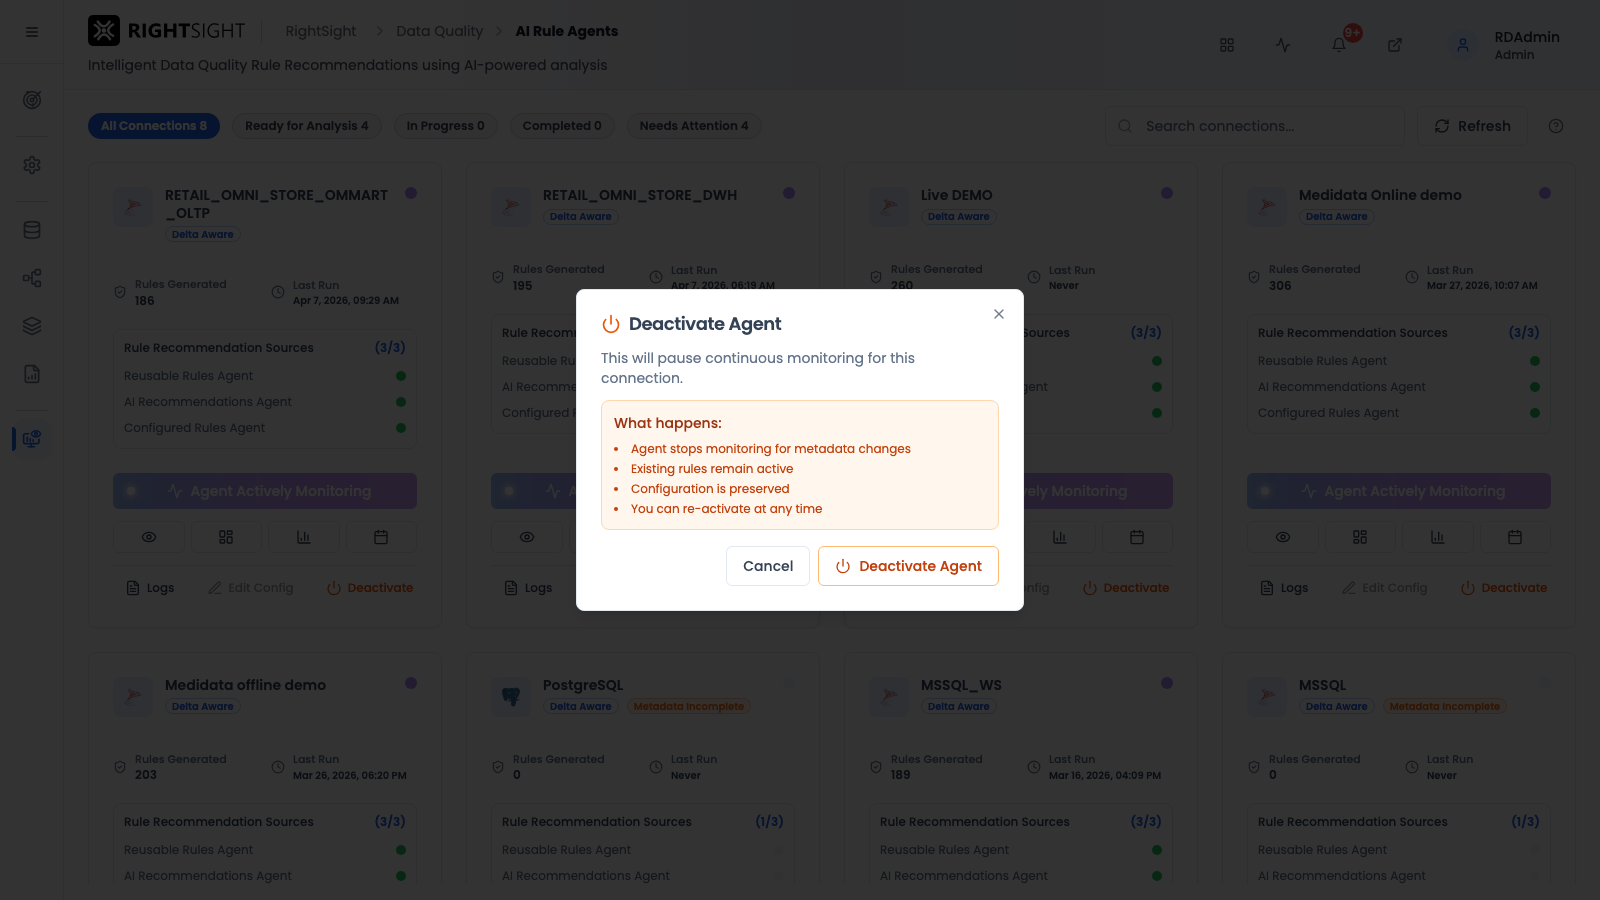Open the hamburger menu in sidebar
This screenshot has height=900, width=1600.
coord(32,32)
